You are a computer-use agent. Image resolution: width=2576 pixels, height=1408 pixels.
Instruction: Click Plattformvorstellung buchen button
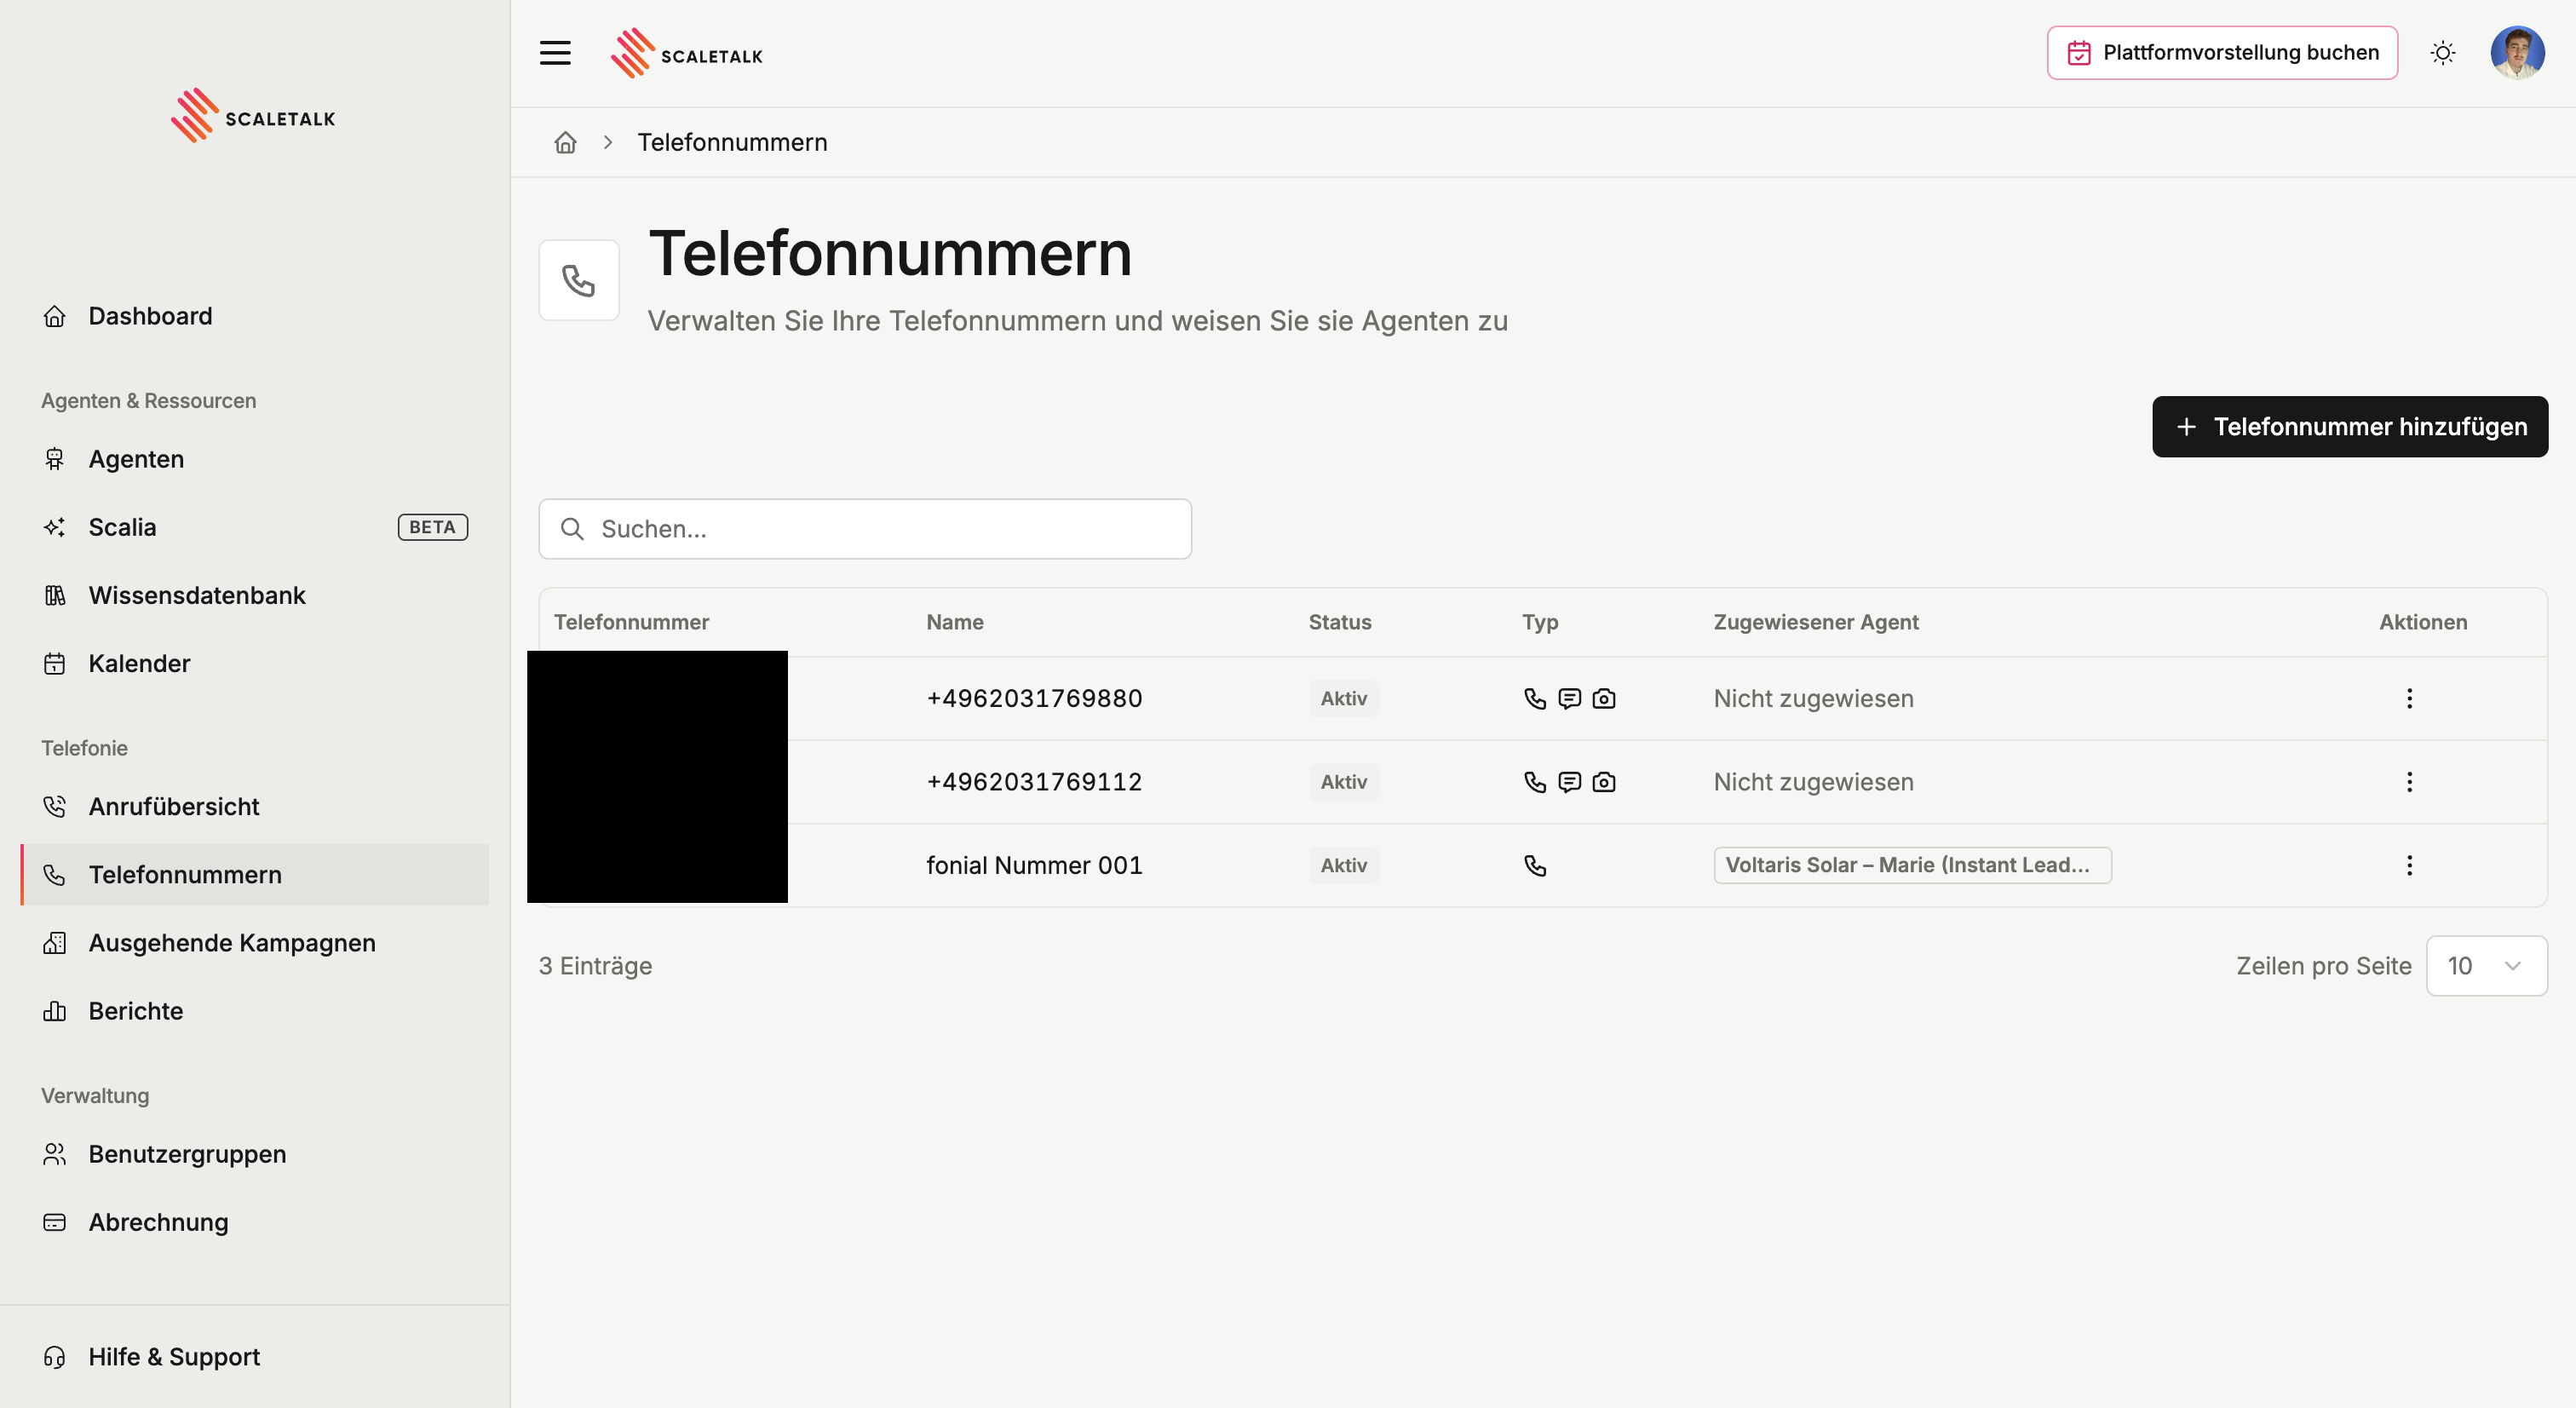point(2222,53)
